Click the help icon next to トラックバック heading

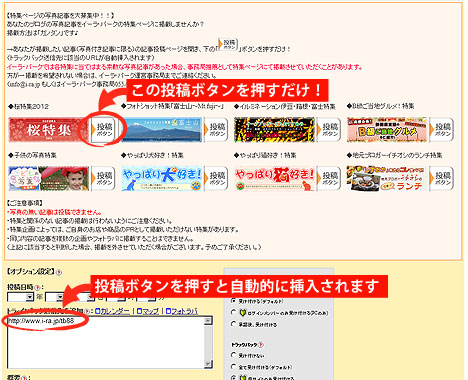click(261, 345)
